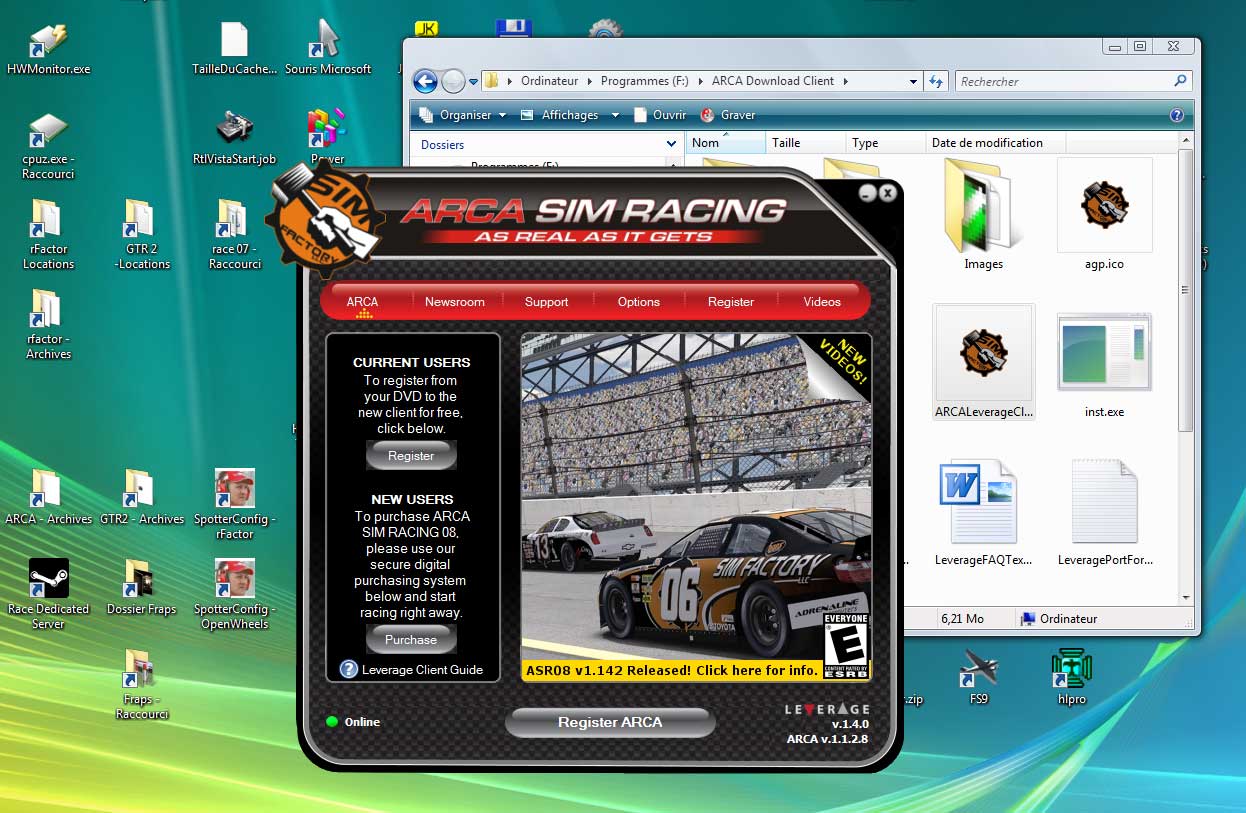Select the GTR 2 - Locations folder shortcut
This screenshot has height=813, width=1246.
tap(141, 234)
